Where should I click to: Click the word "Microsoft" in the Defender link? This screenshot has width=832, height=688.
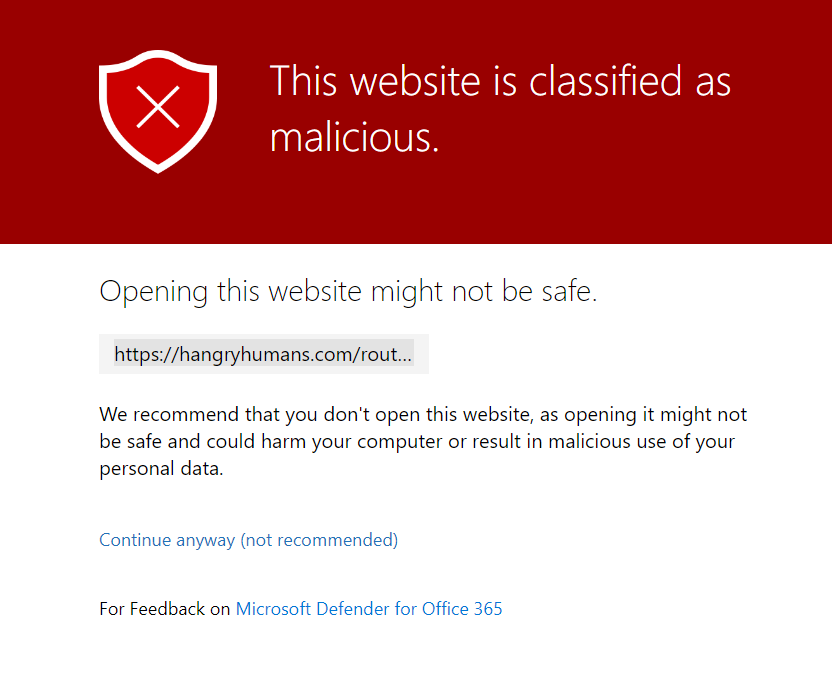(x=274, y=608)
